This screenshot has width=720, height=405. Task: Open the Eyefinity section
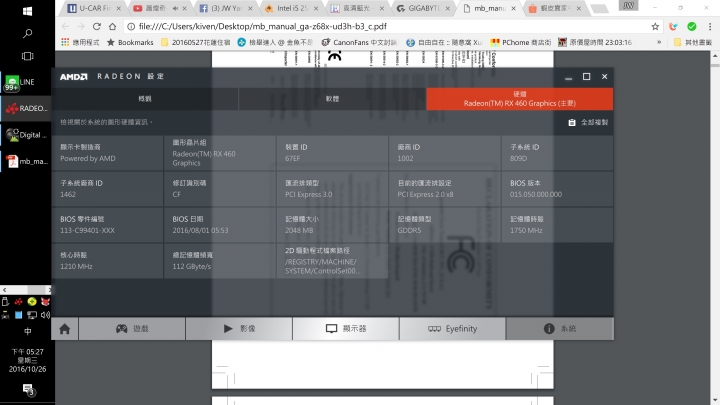[x=452, y=329]
